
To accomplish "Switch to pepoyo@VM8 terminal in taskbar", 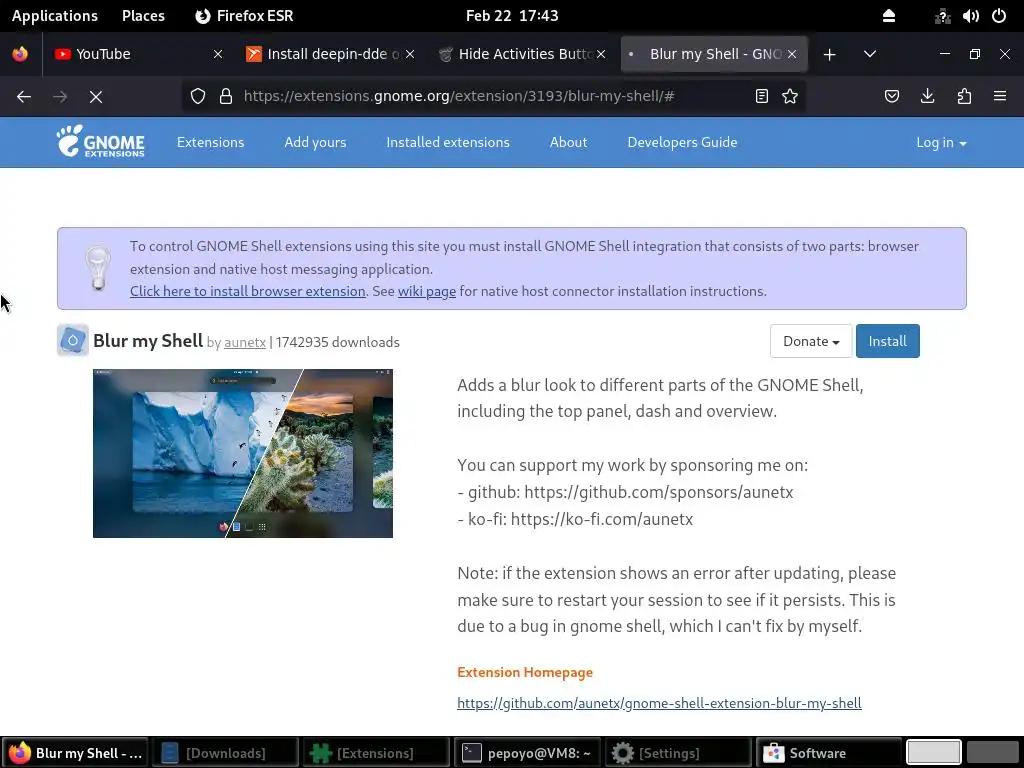I will pyautogui.click(x=527, y=753).
